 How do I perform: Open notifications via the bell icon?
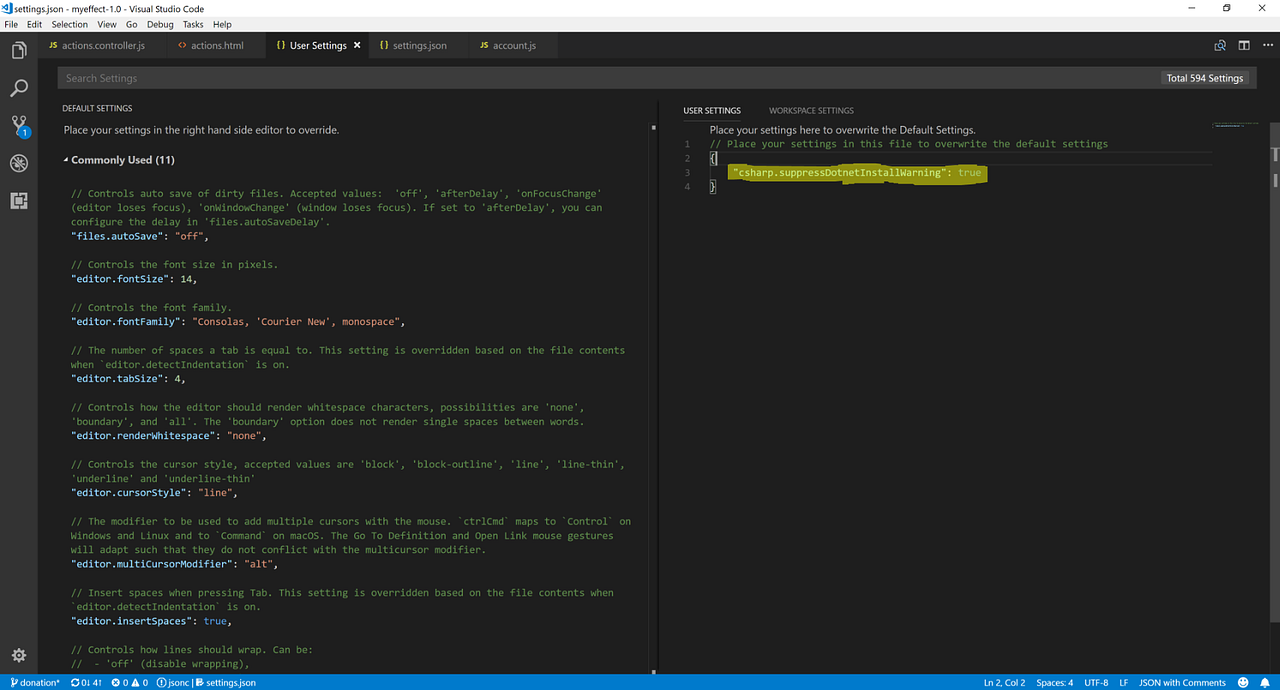(x=1264, y=682)
